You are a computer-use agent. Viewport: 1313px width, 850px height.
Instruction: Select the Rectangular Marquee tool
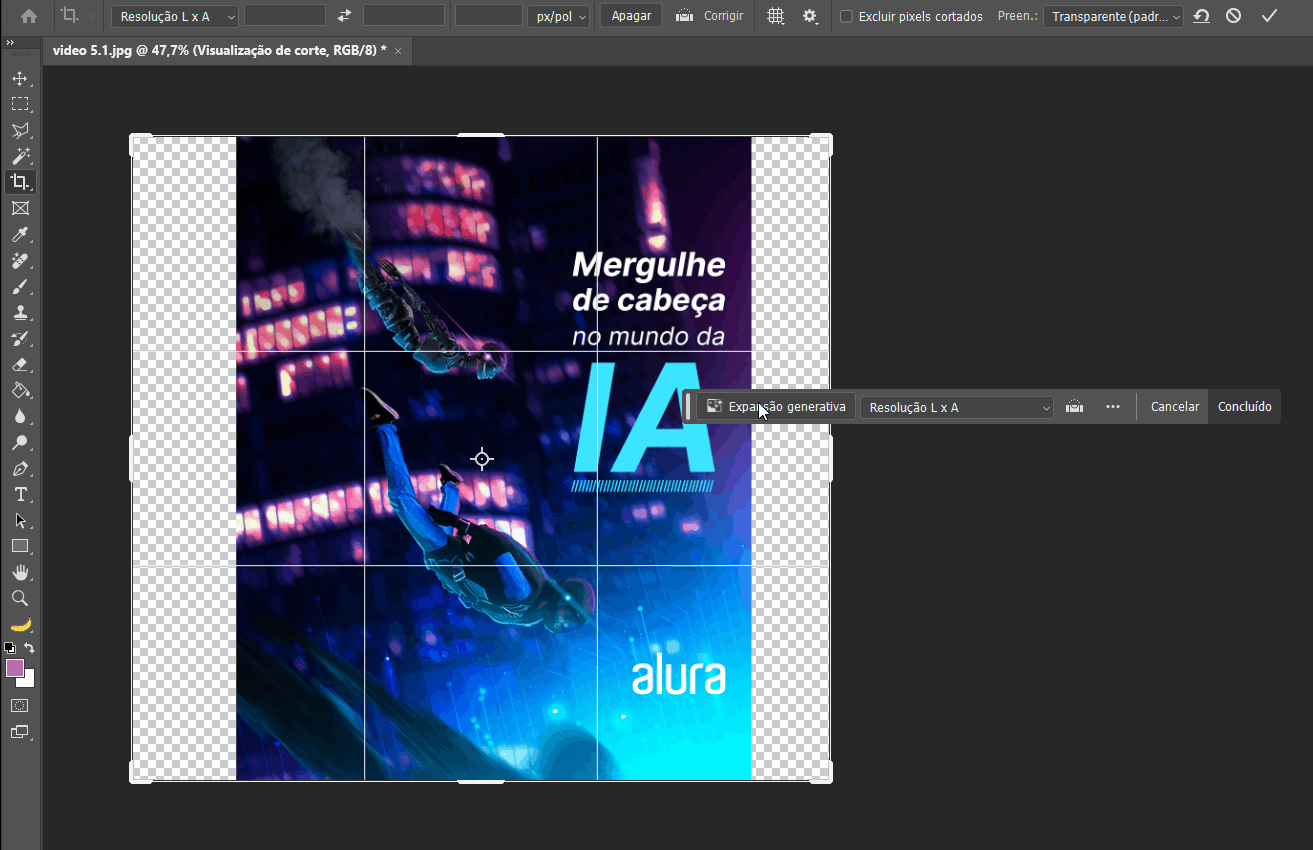[19, 104]
